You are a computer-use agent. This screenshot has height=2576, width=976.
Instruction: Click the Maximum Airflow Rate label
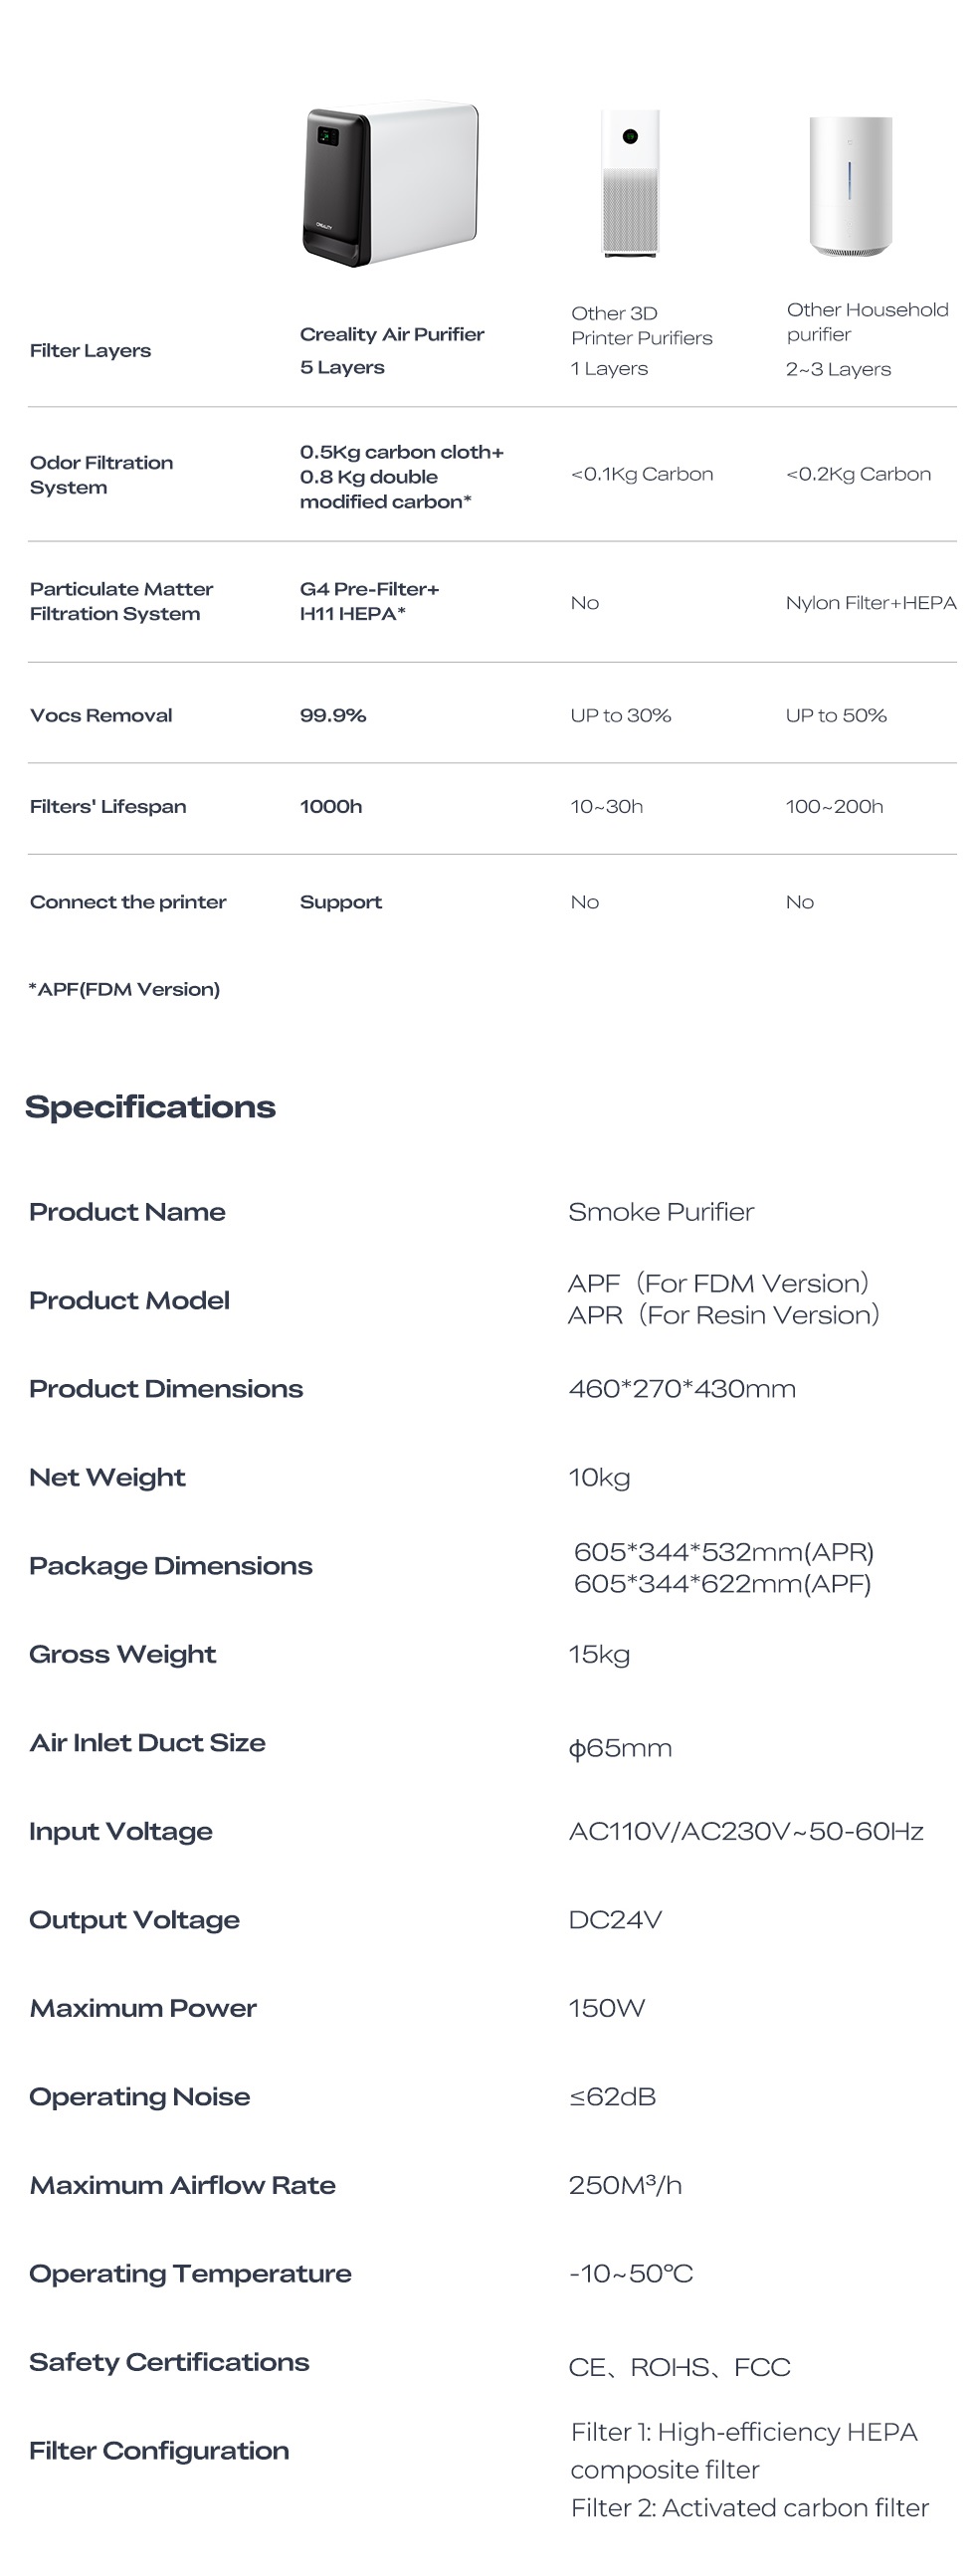182,2185
